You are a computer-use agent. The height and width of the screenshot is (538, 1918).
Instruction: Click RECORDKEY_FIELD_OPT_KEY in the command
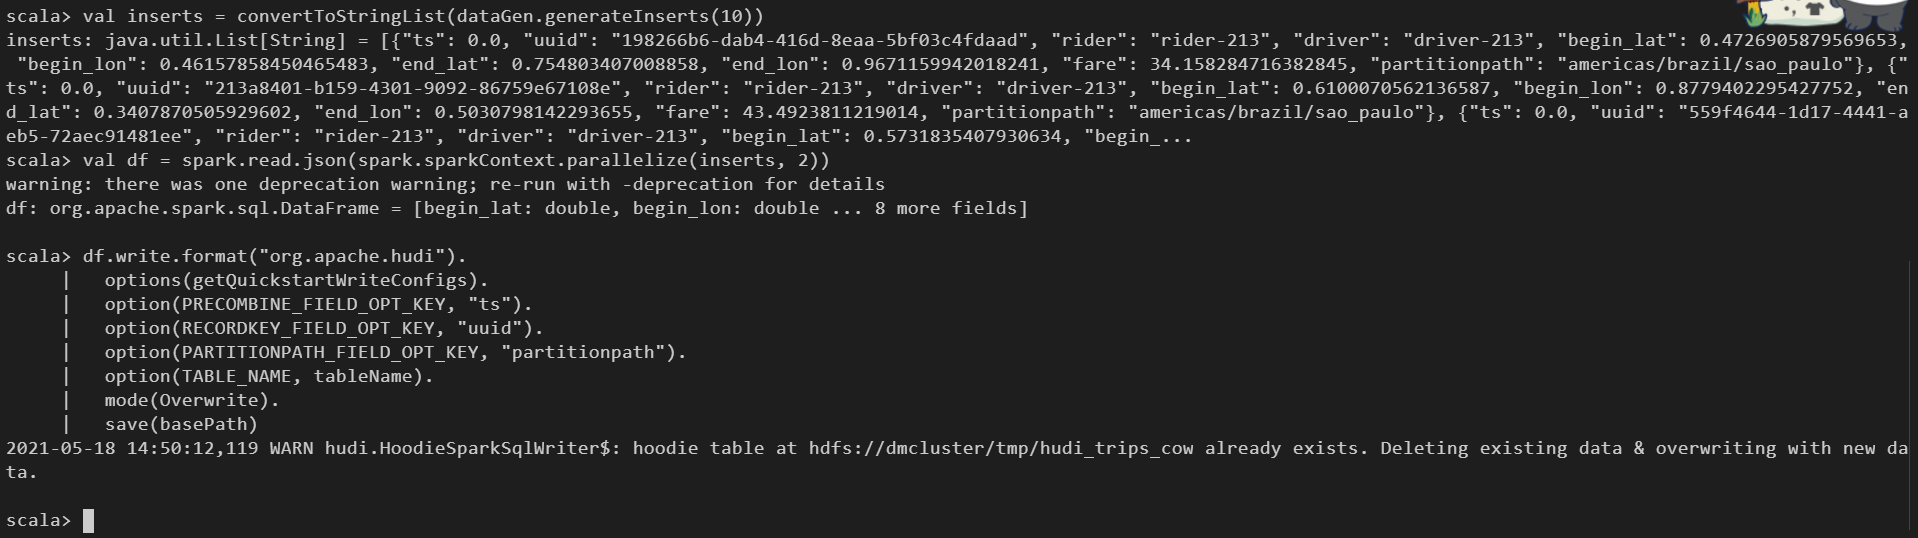(308, 328)
